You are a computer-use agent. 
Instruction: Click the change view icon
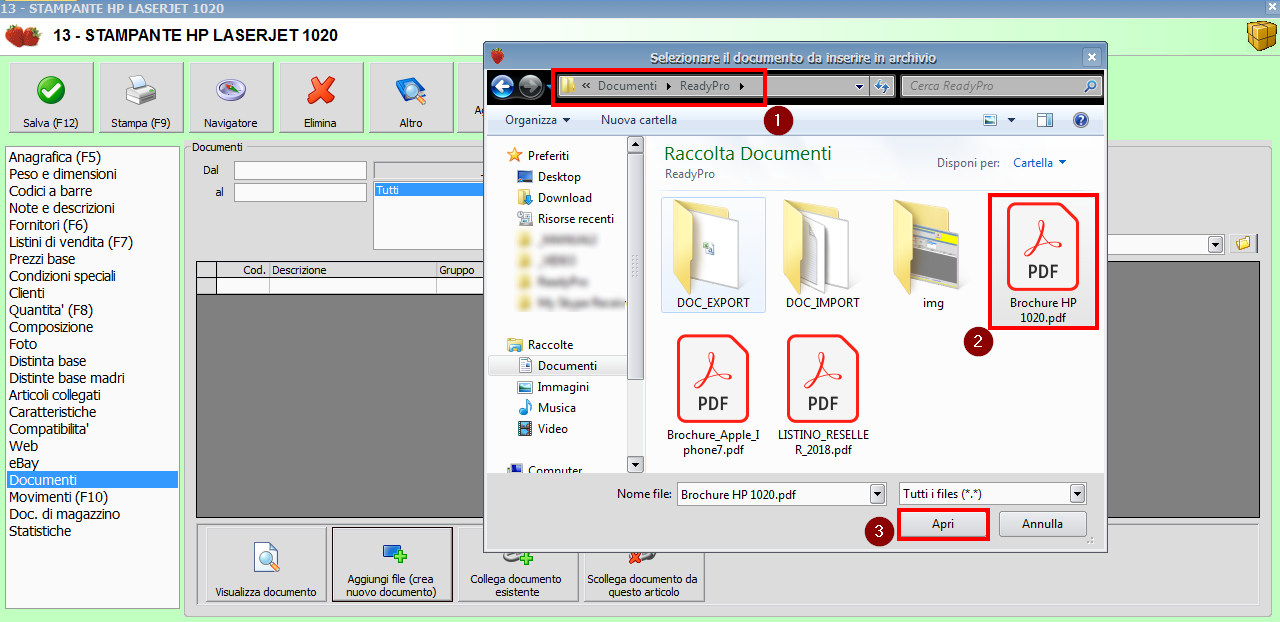point(990,120)
